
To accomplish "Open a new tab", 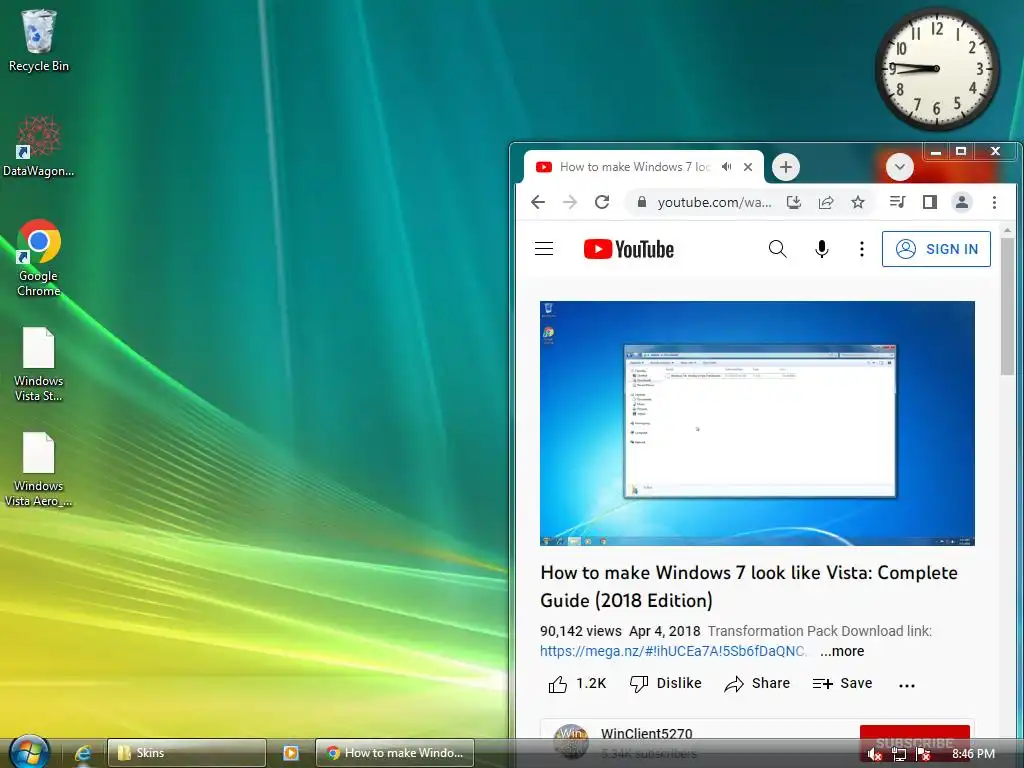I will [x=786, y=167].
